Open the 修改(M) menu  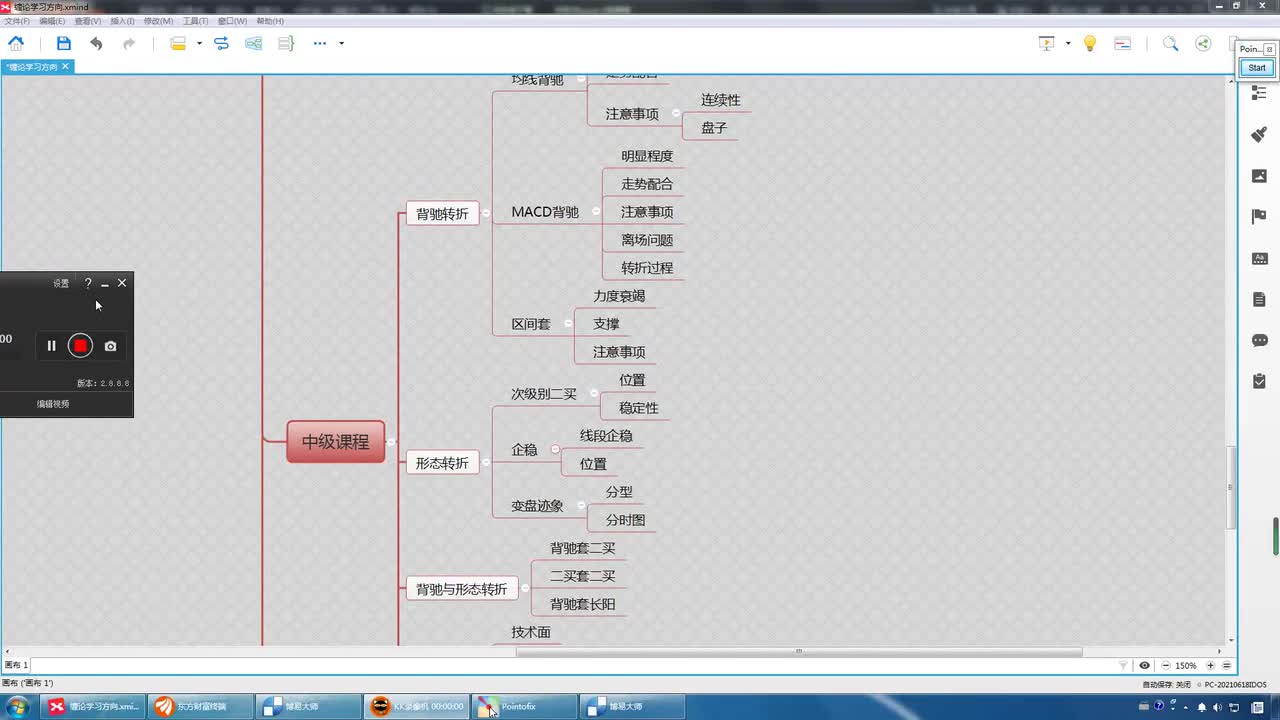[x=158, y=21]
